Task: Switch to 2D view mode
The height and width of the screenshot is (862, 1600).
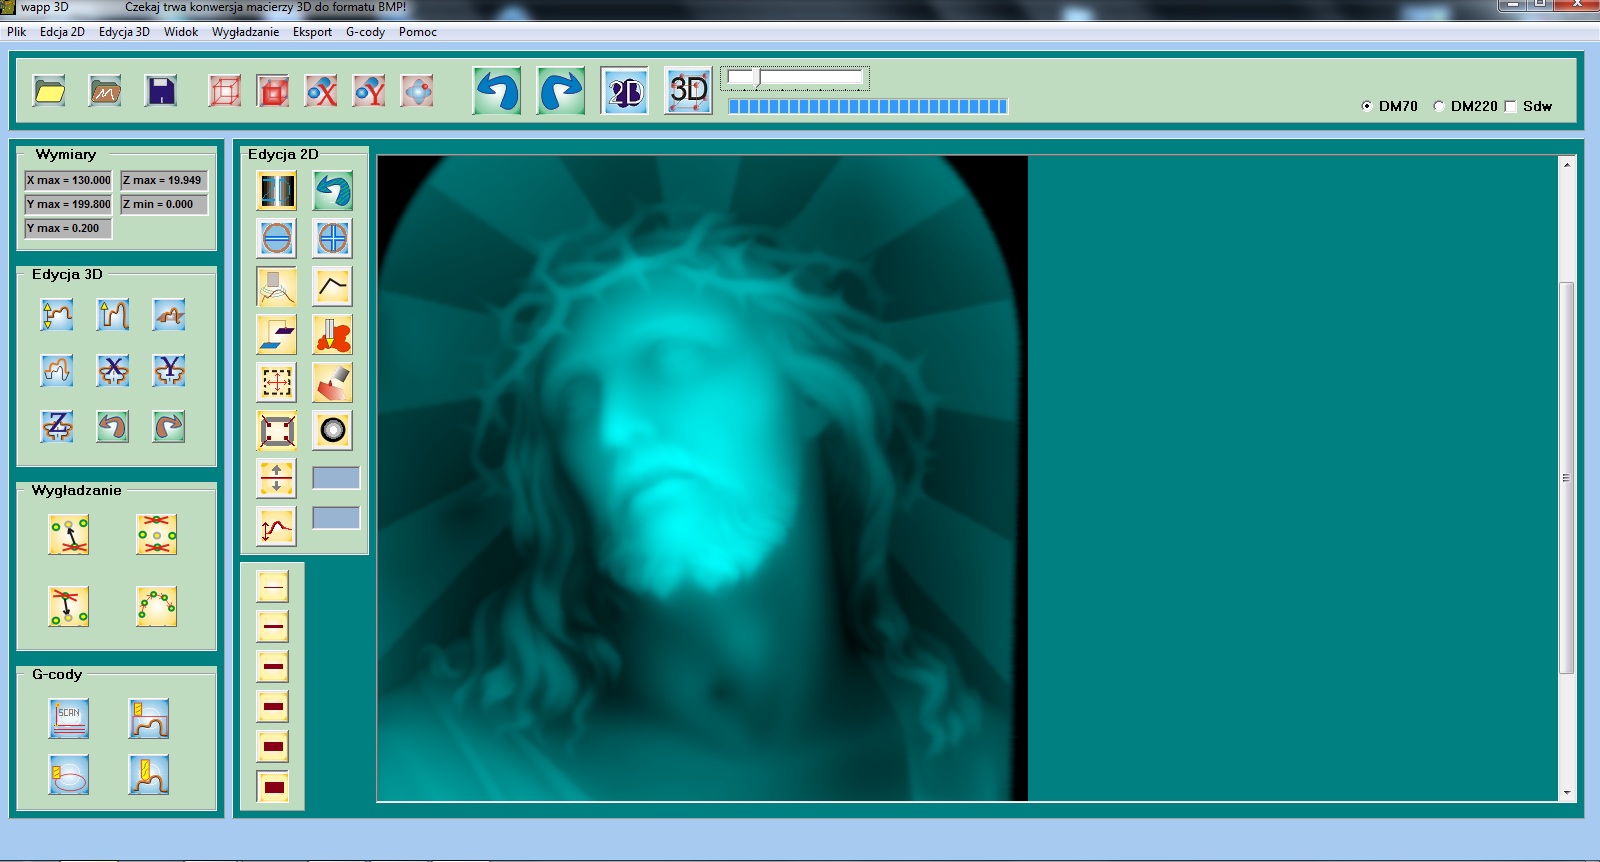Action: [625, 91]
